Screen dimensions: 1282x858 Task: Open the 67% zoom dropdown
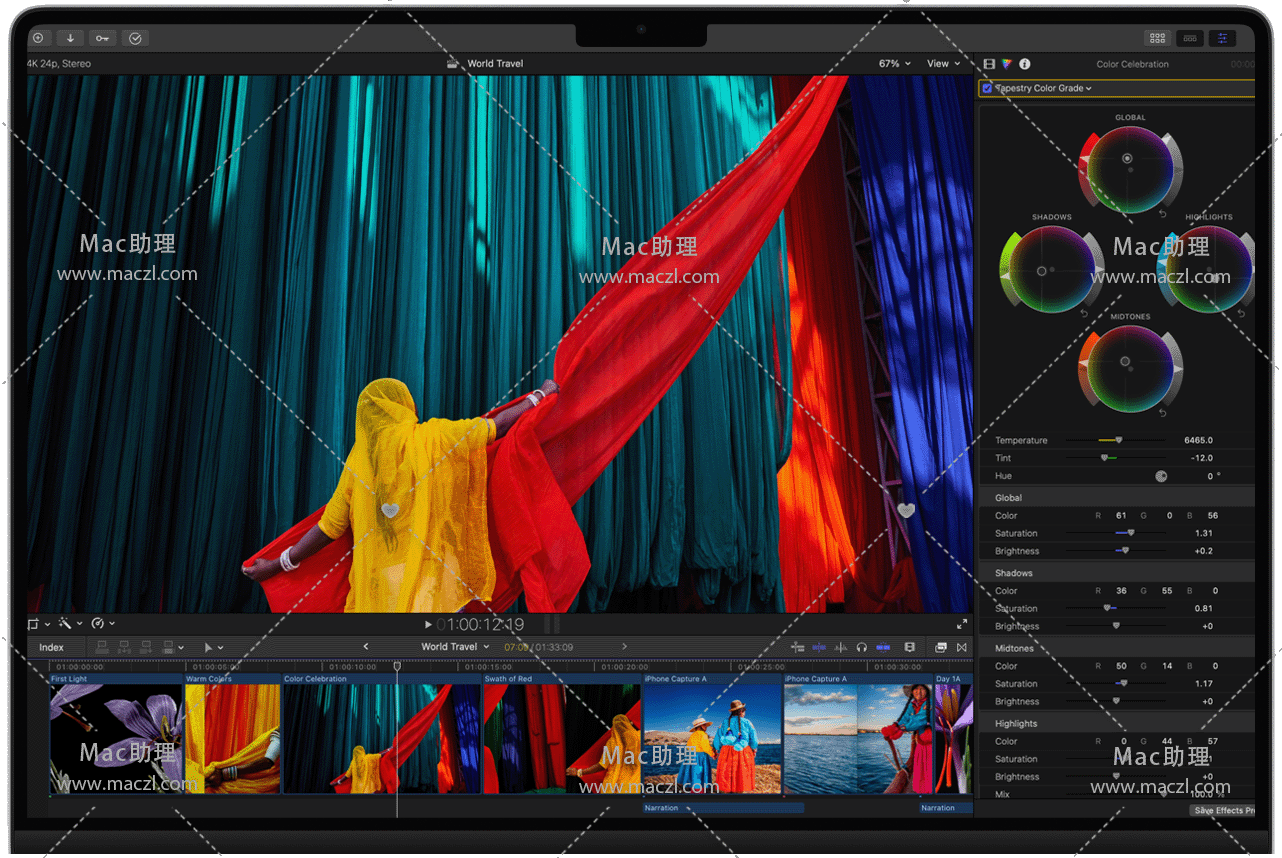tap(895, 64)
